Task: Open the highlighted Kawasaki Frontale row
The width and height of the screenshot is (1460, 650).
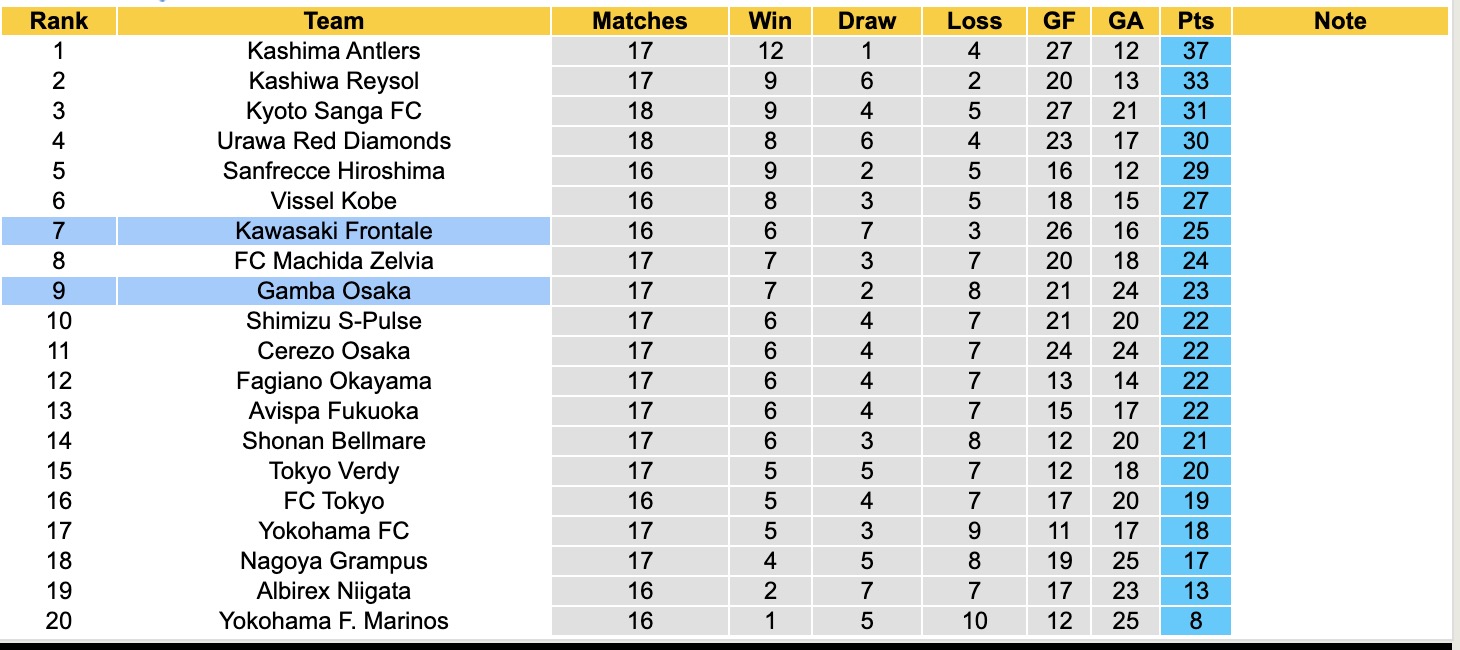Action: coord(334,231)
